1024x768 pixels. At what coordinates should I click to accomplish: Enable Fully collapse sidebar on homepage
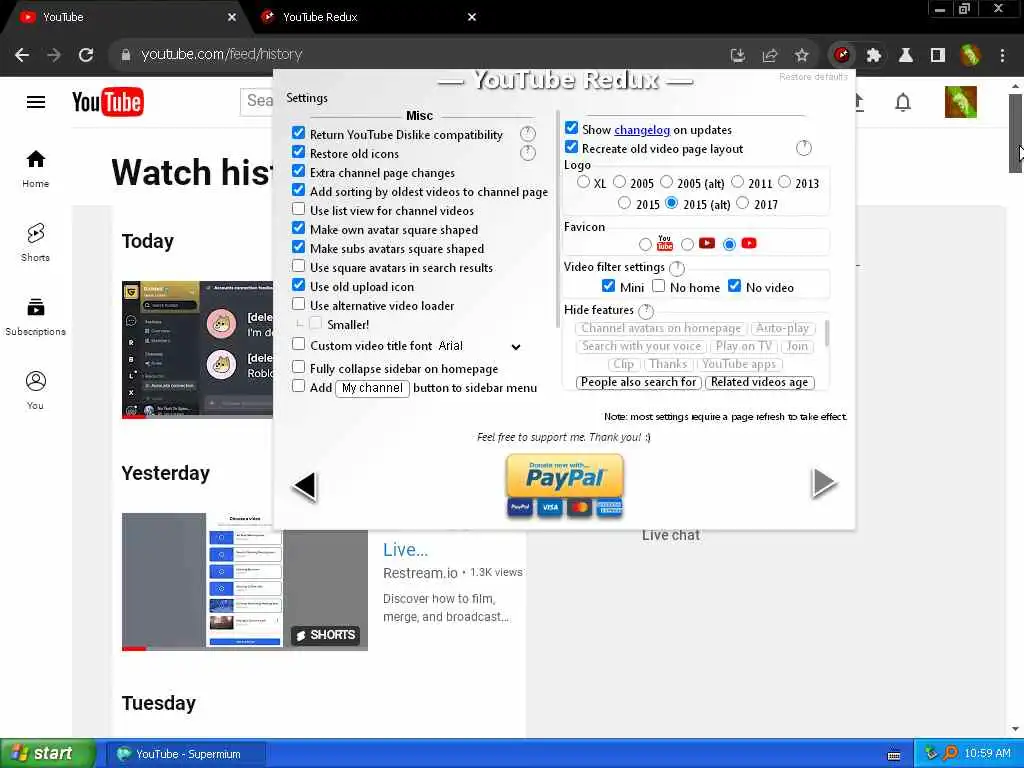298,366
